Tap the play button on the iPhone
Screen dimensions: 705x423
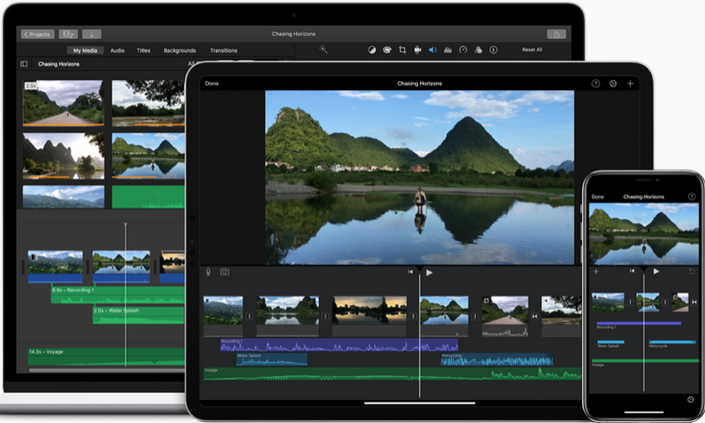[656, 271]
